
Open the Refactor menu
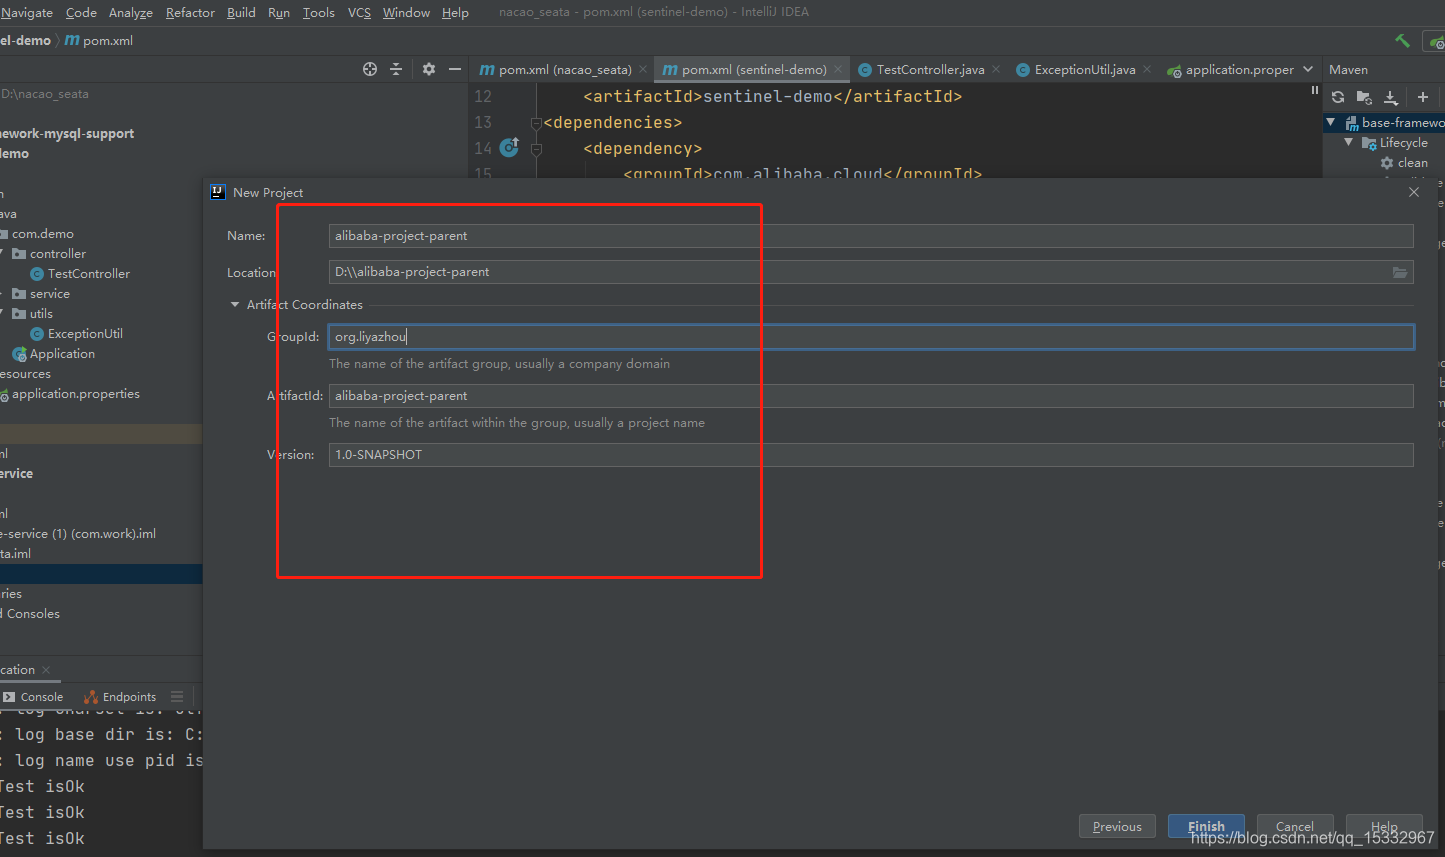point(190,12)
